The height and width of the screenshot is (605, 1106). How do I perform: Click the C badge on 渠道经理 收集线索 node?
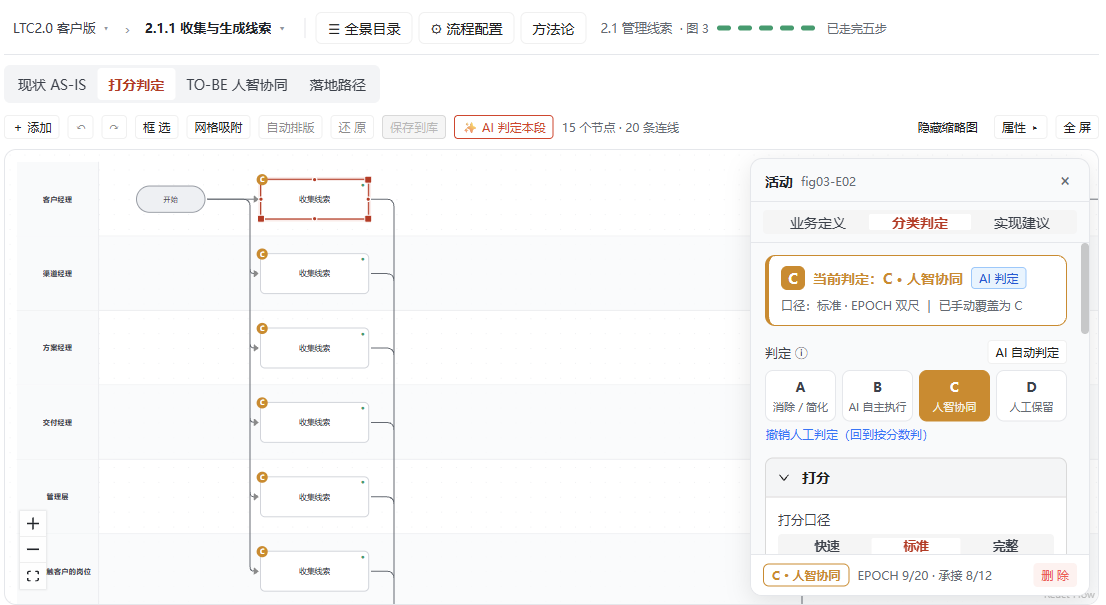coord(262,254)
